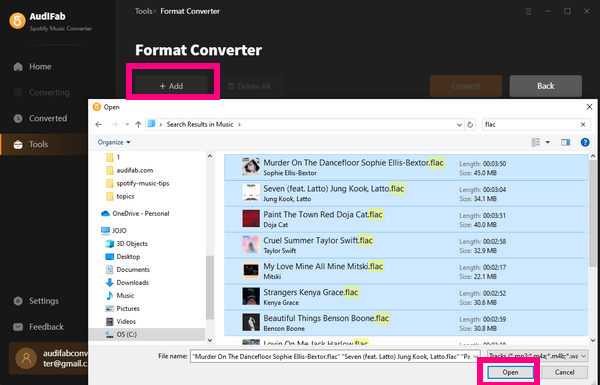600x385 pixels.
Task: Select Strangers Kenya Grace.flac
Action: 406,297
